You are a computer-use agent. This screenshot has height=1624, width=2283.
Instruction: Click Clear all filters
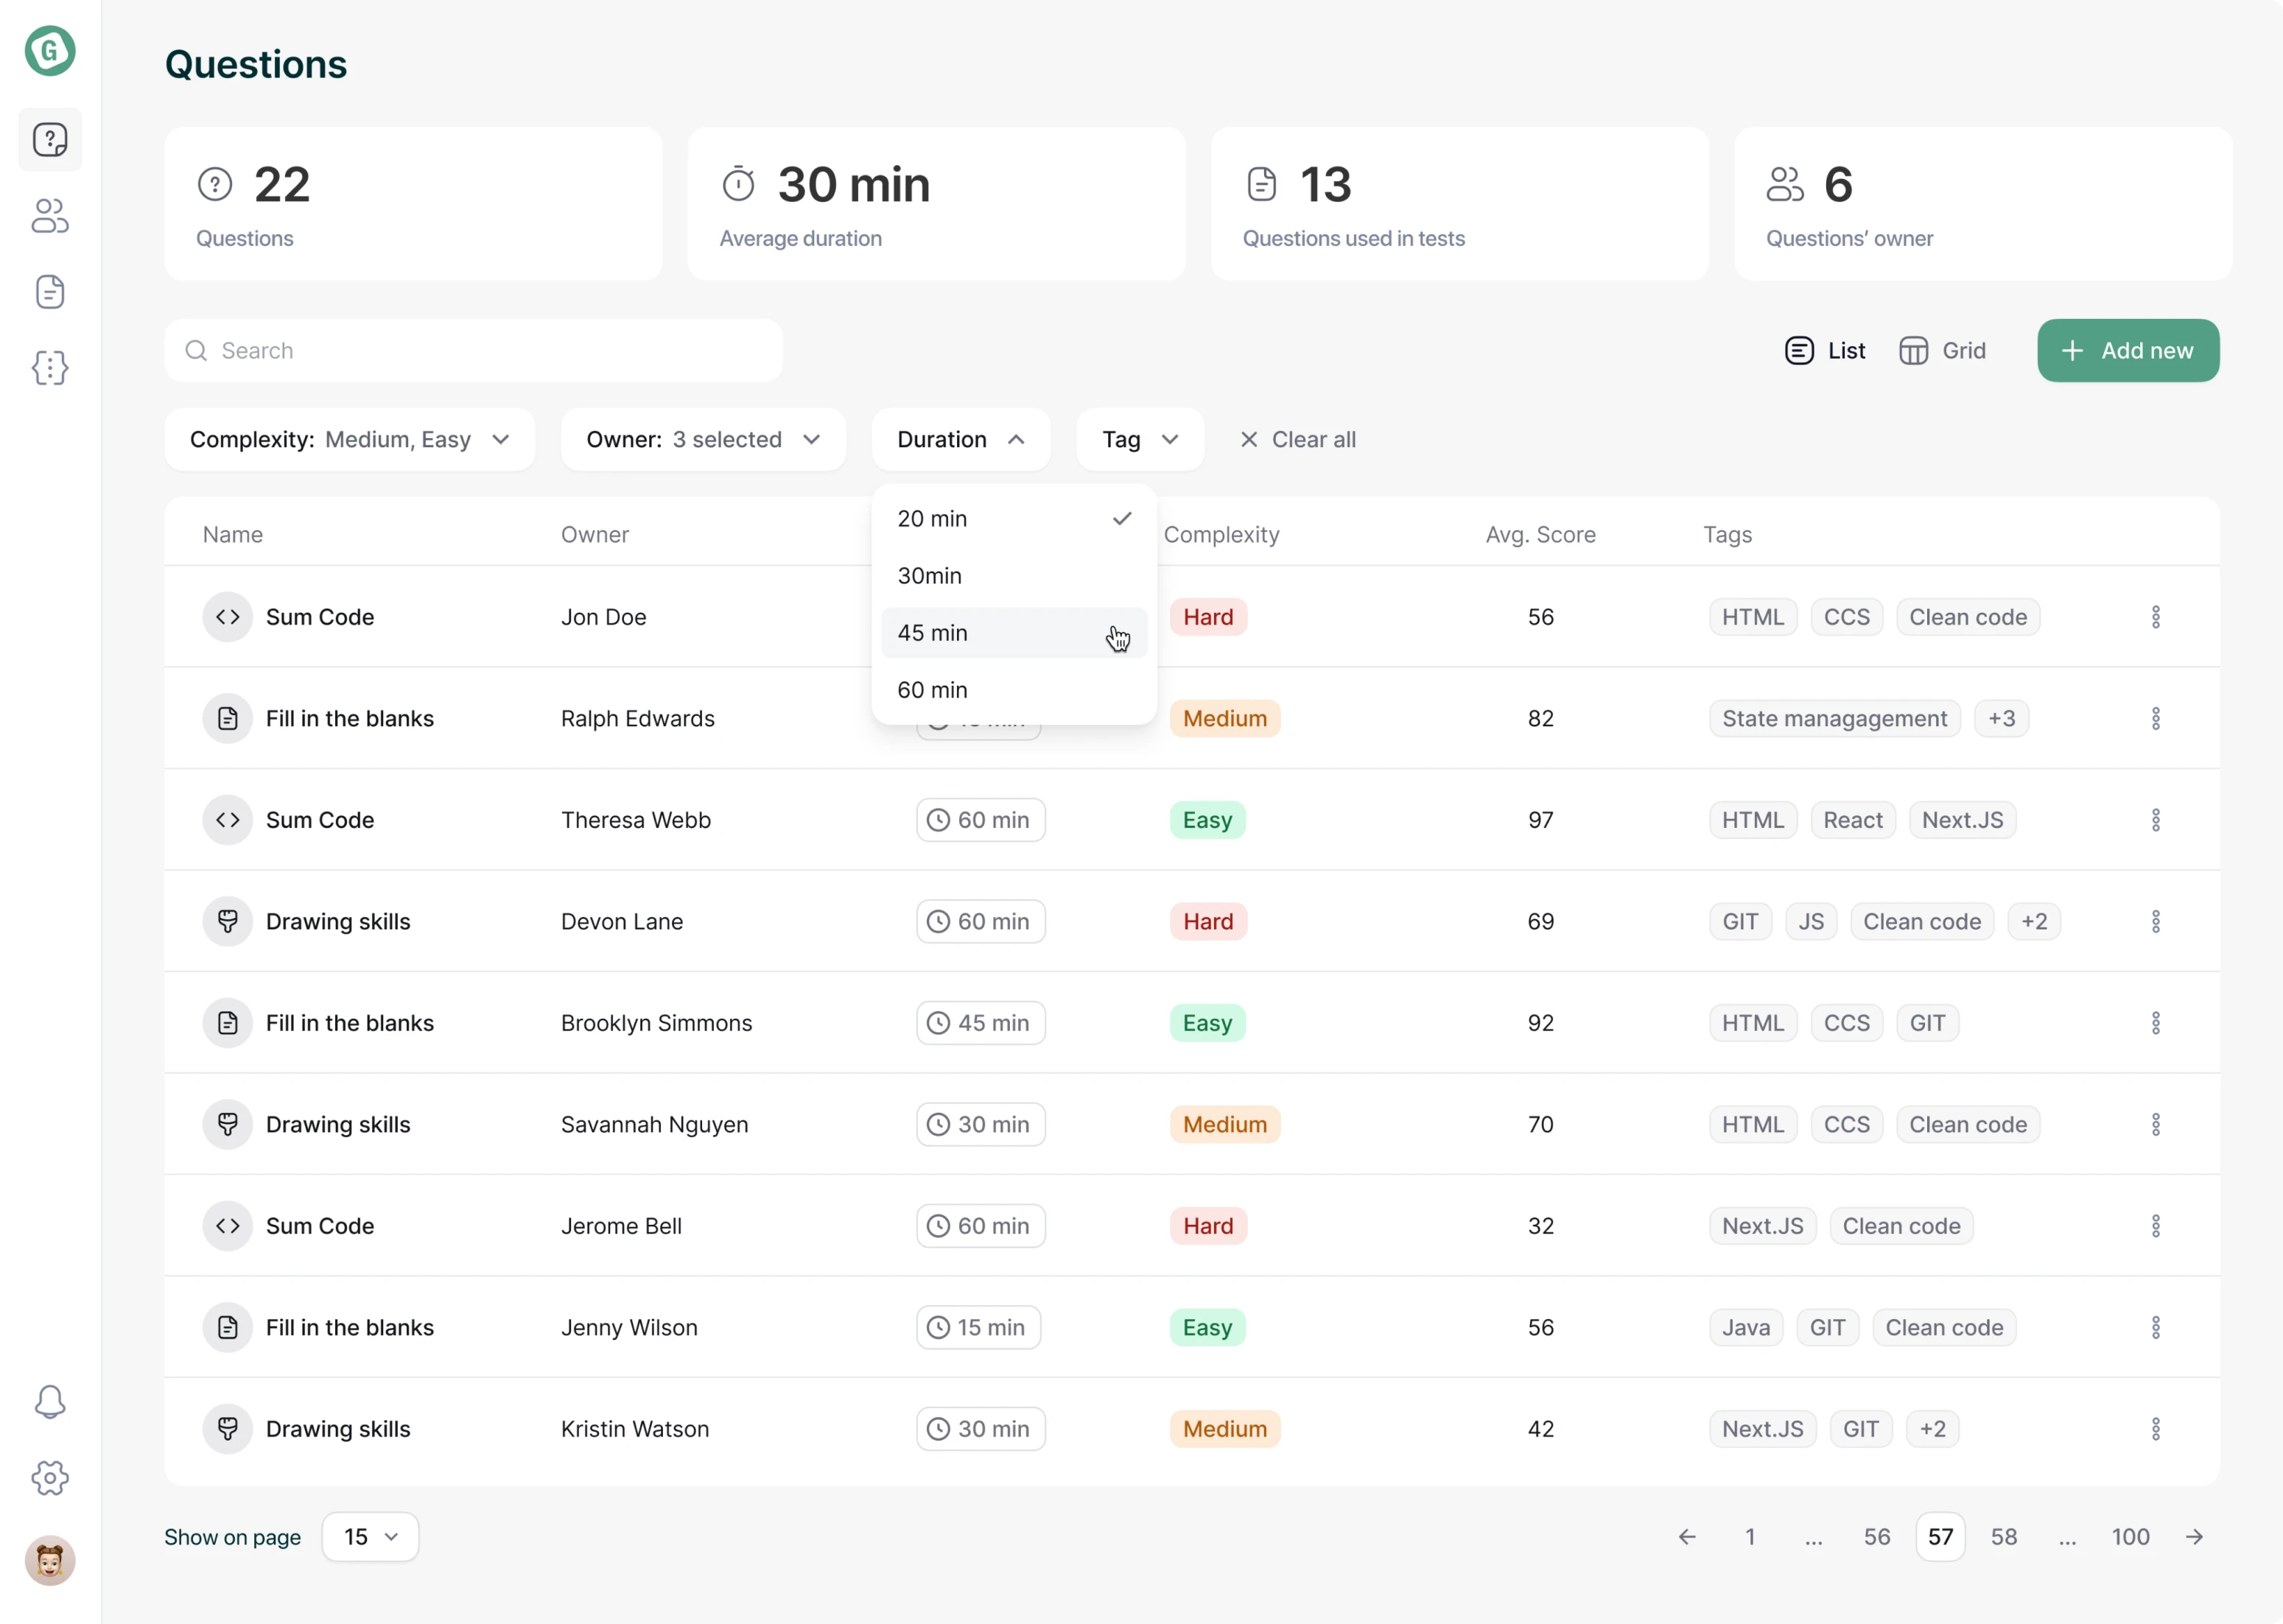point(1297,440)
